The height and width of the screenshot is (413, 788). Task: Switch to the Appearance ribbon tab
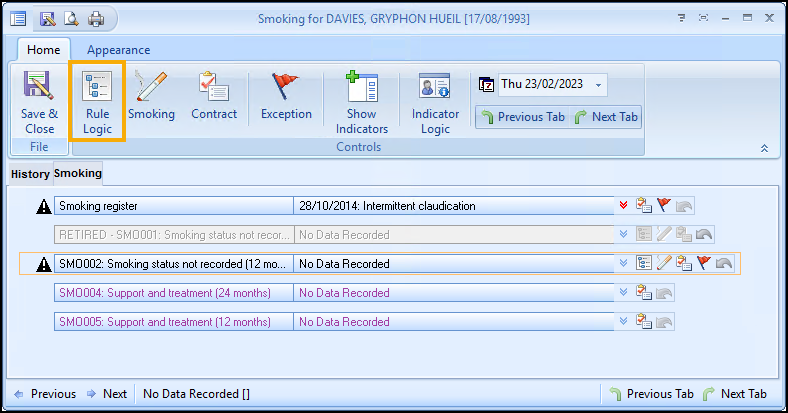[x=118, y=50]
